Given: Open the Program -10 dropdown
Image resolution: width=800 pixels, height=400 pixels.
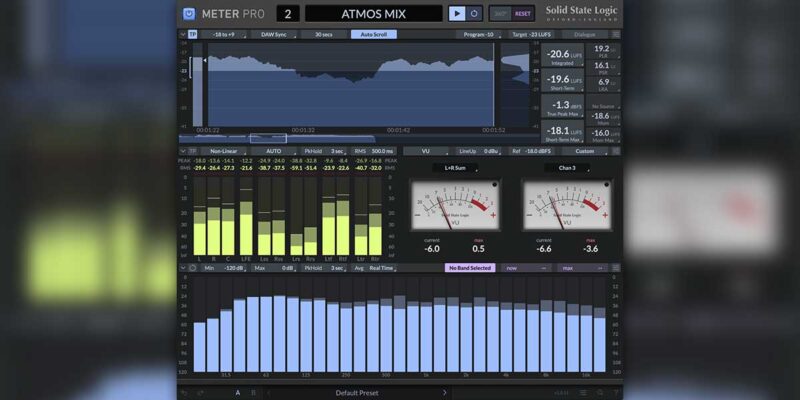Looking at the screenshot, I should coord(481,35).
